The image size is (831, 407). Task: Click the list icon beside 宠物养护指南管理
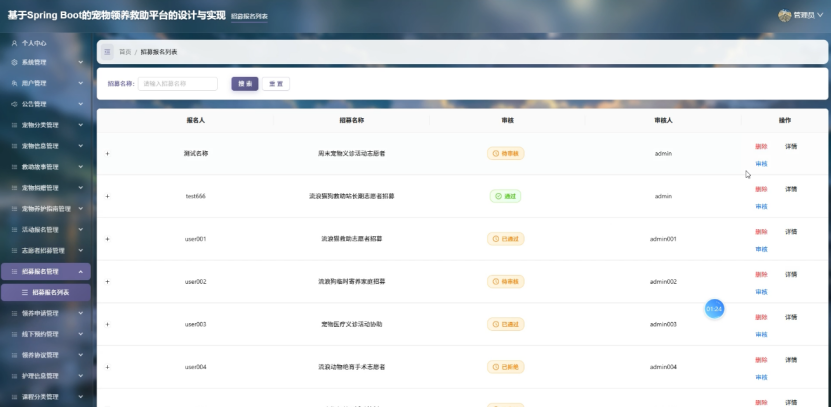14,209
